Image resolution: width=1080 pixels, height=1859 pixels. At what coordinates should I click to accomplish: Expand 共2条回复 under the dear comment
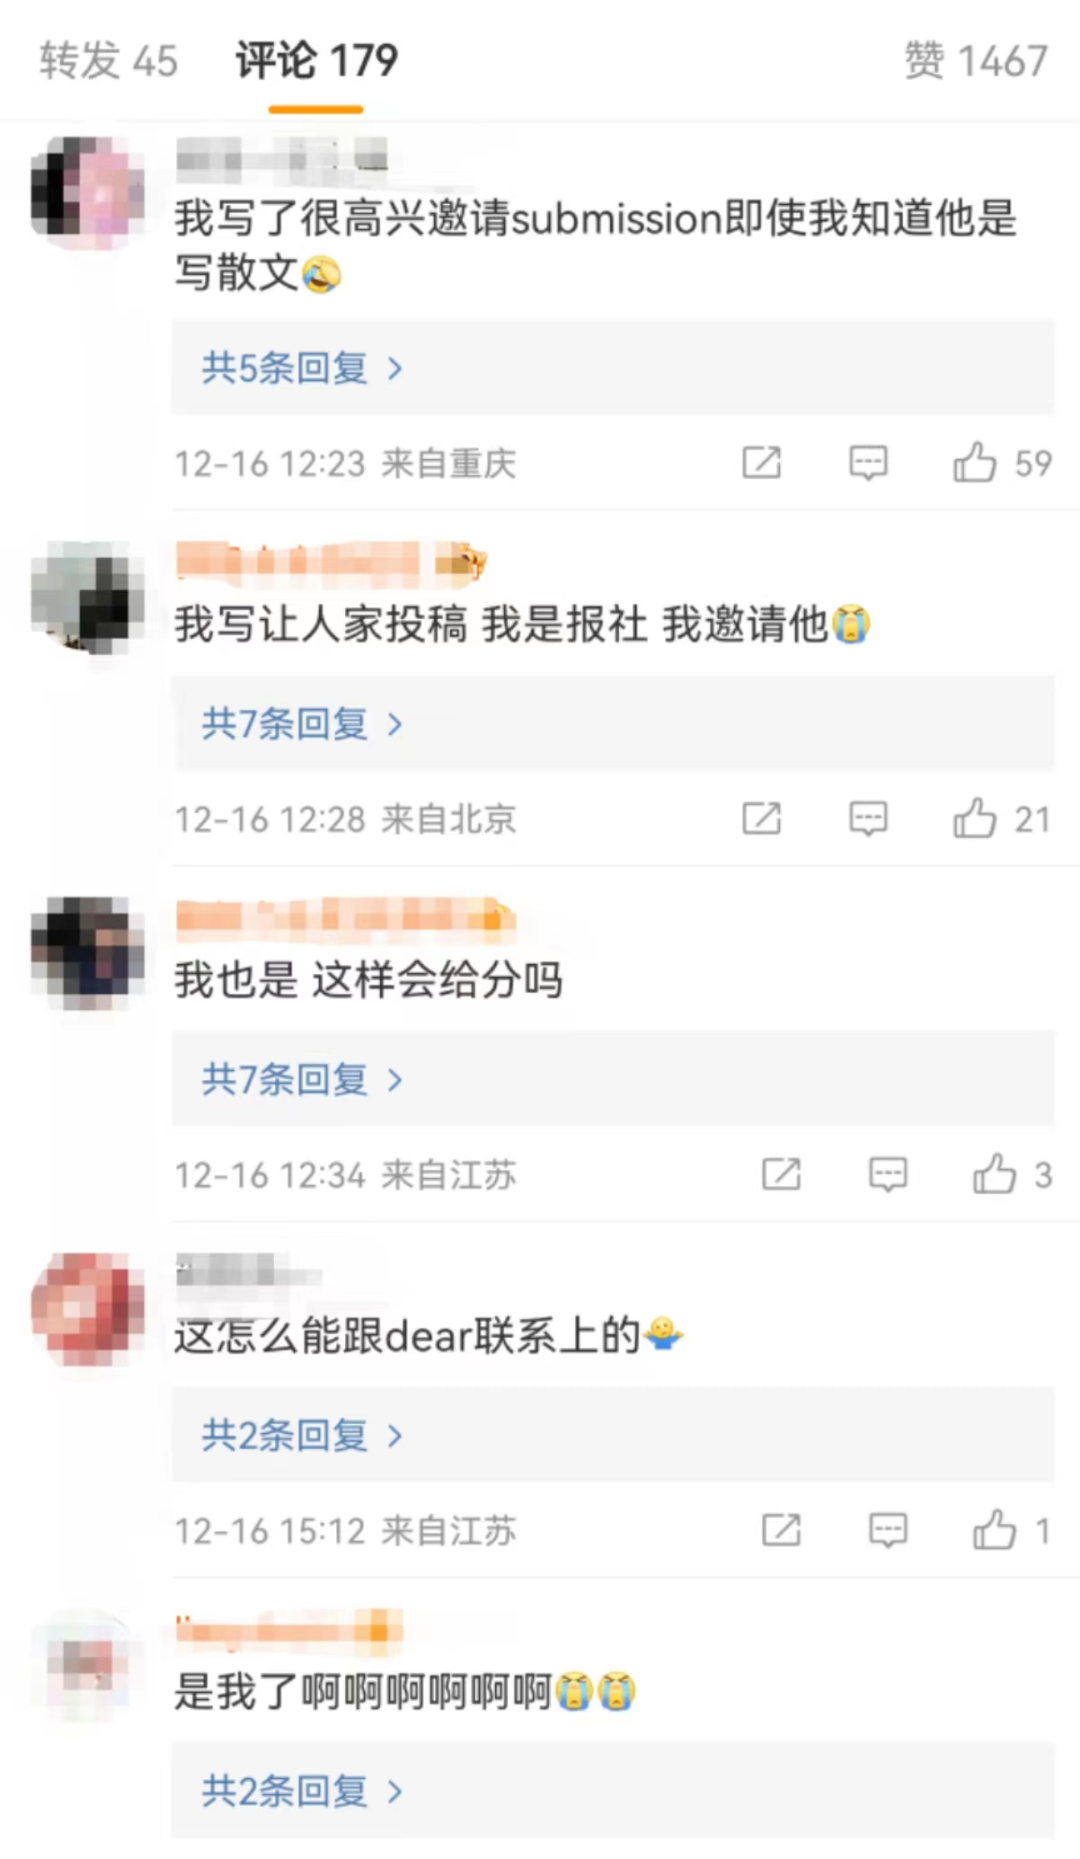(x=613, y=1436)
